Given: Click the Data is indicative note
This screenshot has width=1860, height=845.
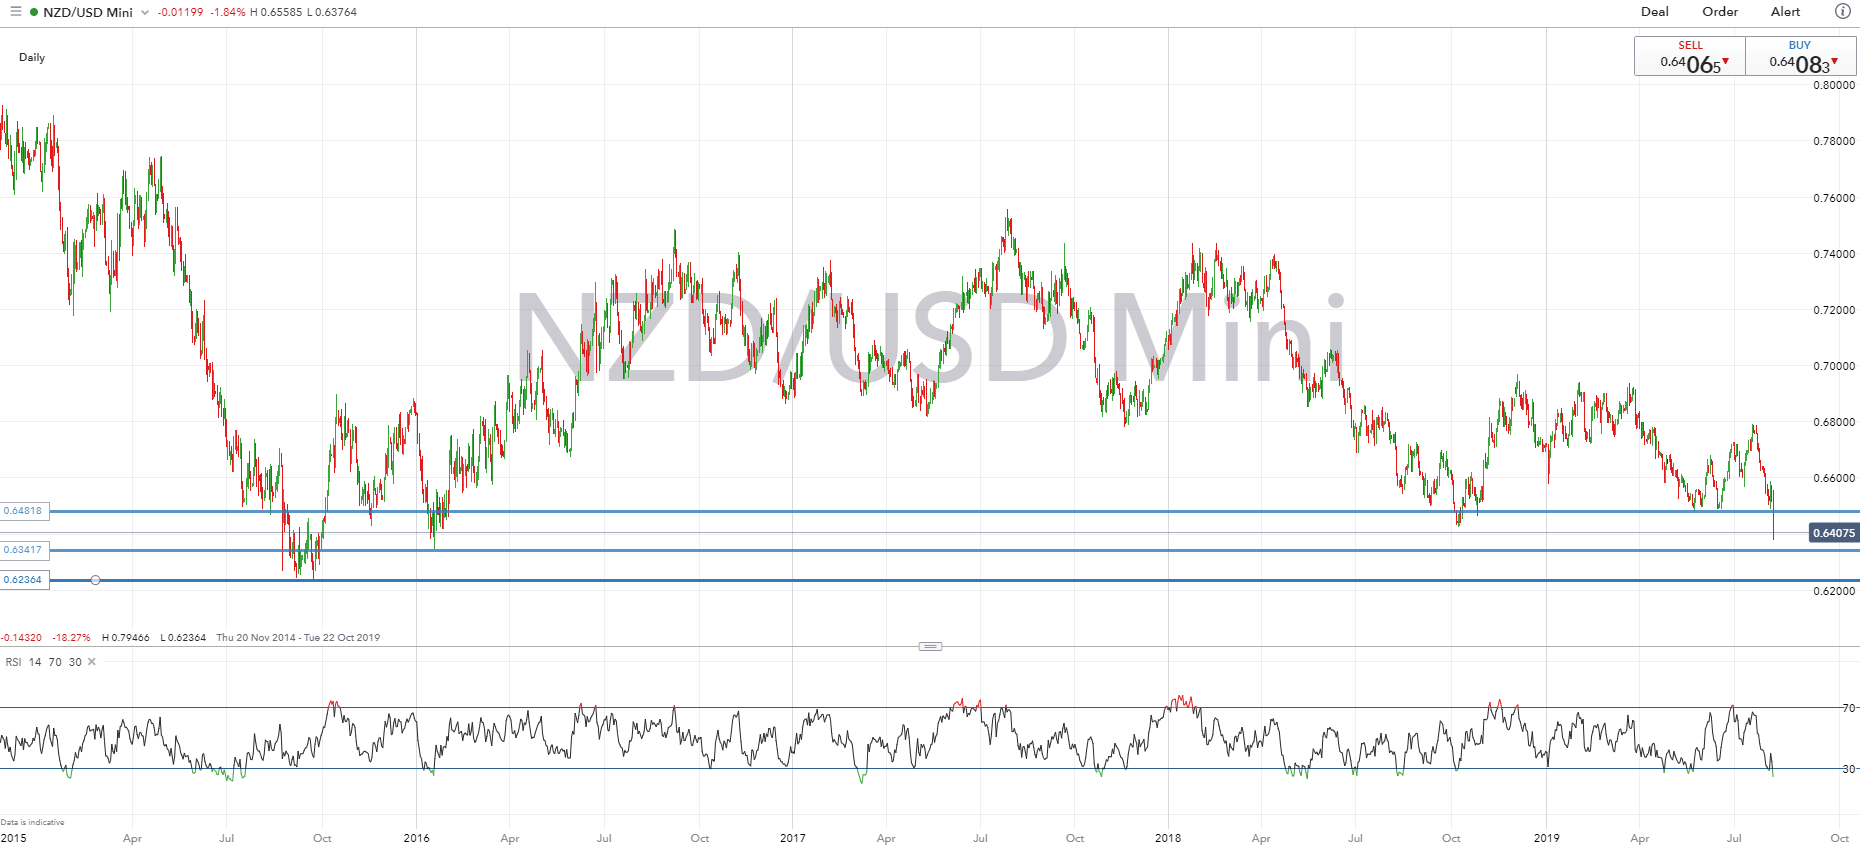Looking at the screenshot, I should click(32, 822).
